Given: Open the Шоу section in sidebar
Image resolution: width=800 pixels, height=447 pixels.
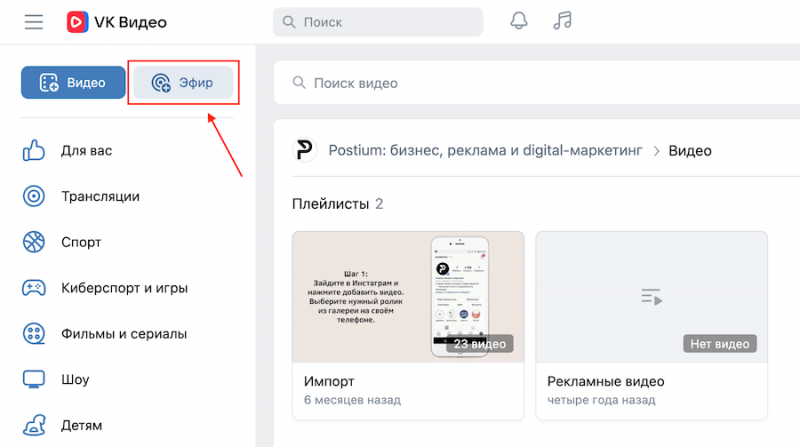Looking at the screenshot, I should point(74,380).
